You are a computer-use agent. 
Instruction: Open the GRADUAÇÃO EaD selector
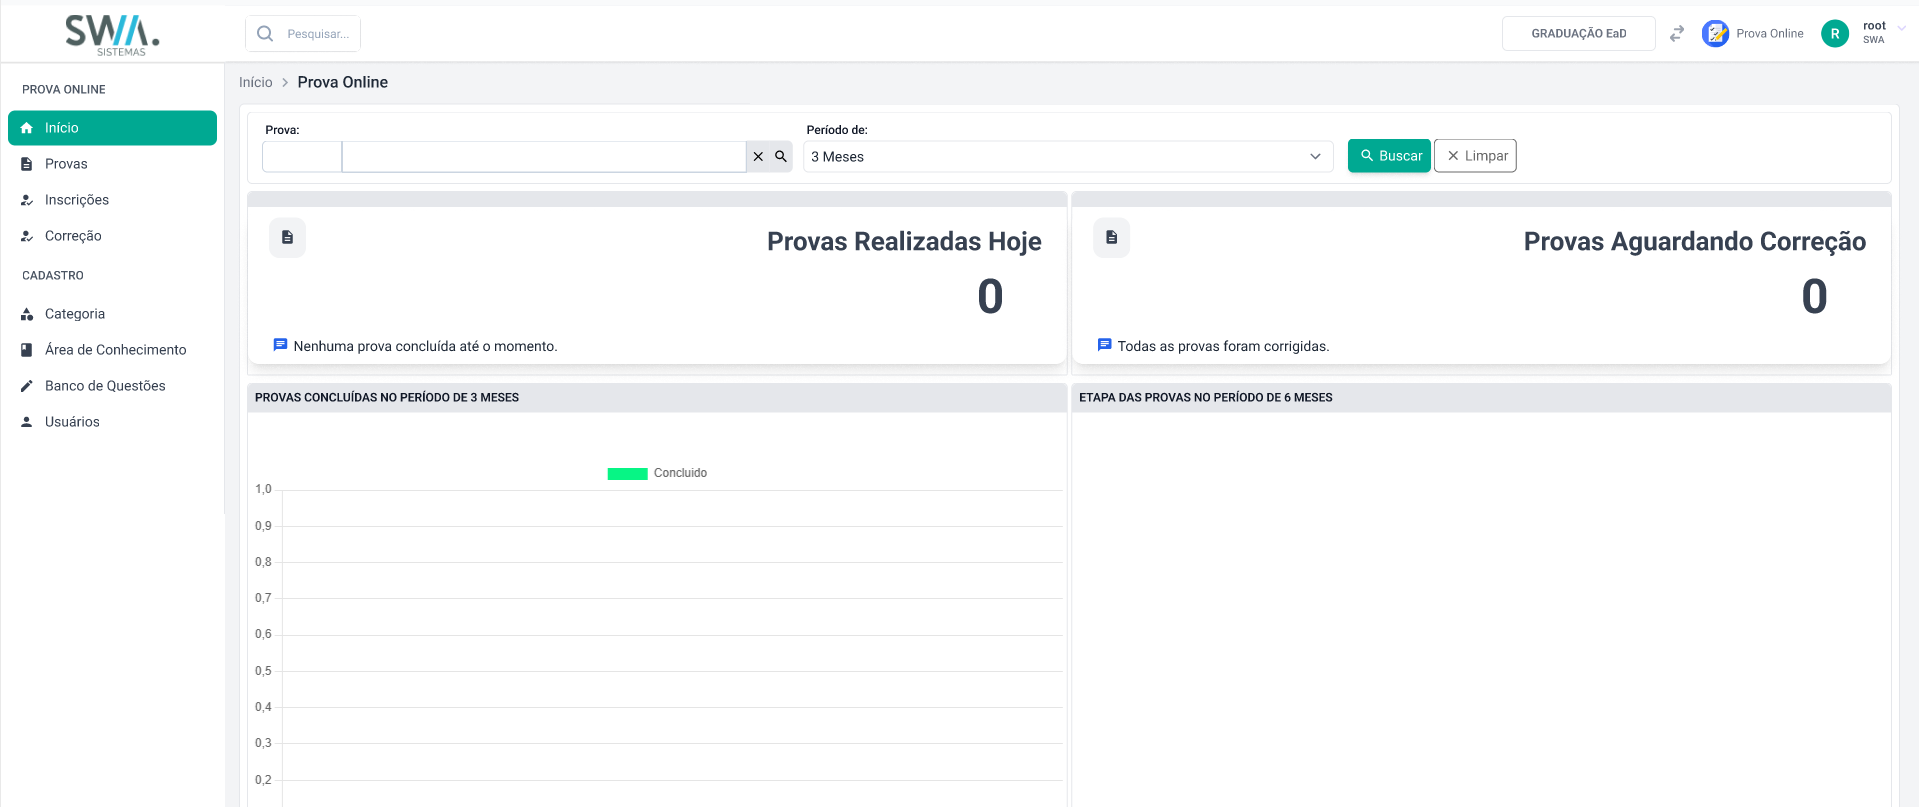1578,34
